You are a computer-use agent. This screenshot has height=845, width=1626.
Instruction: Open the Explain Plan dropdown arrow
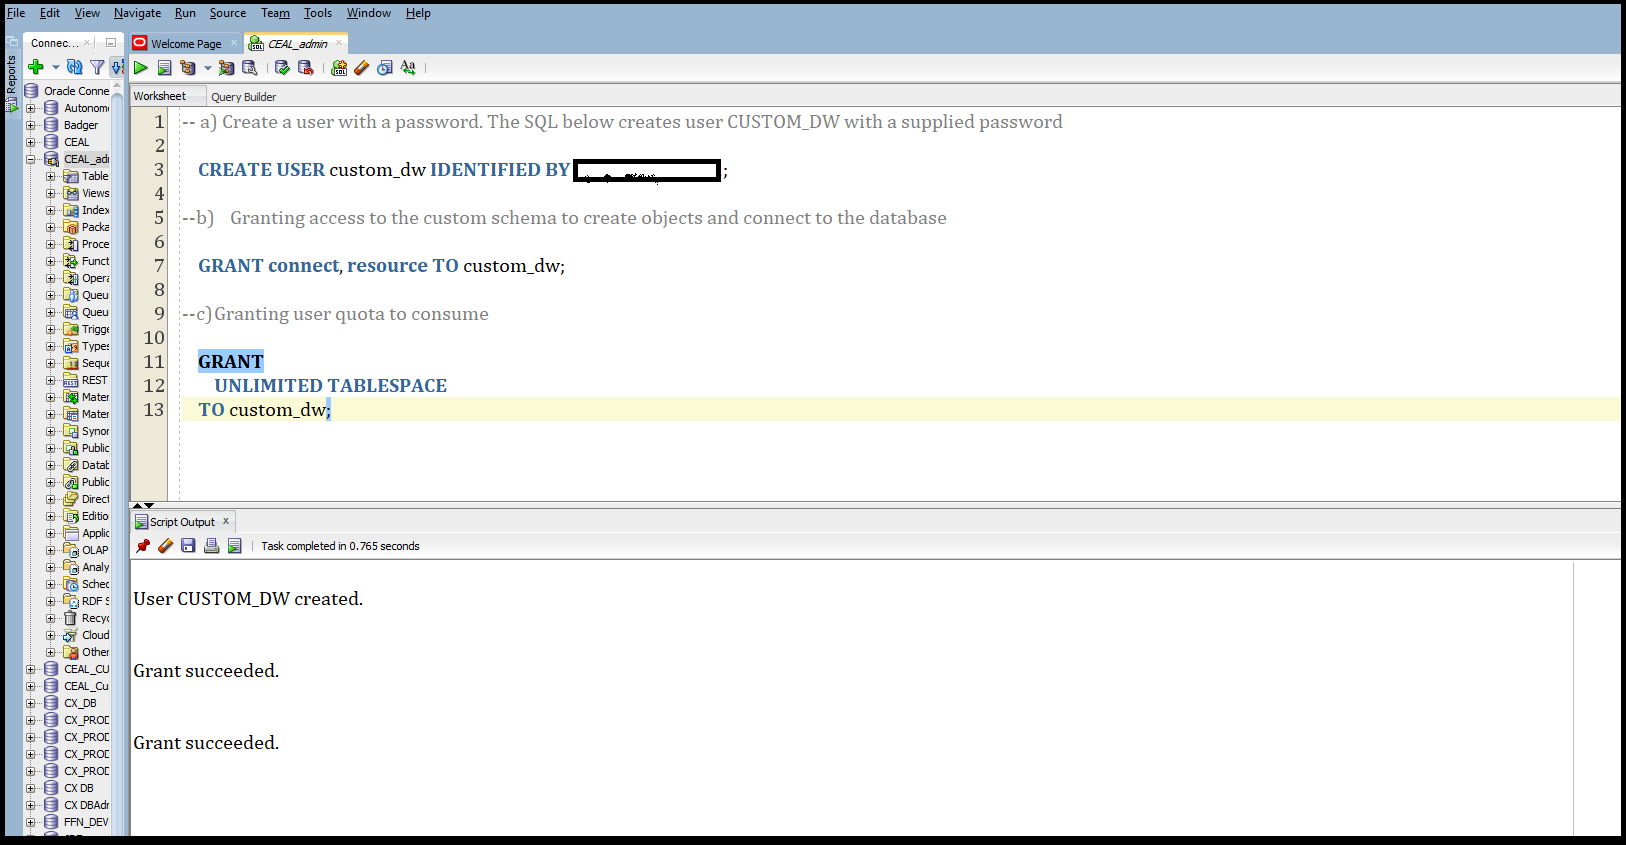click(x=208, y=68)
